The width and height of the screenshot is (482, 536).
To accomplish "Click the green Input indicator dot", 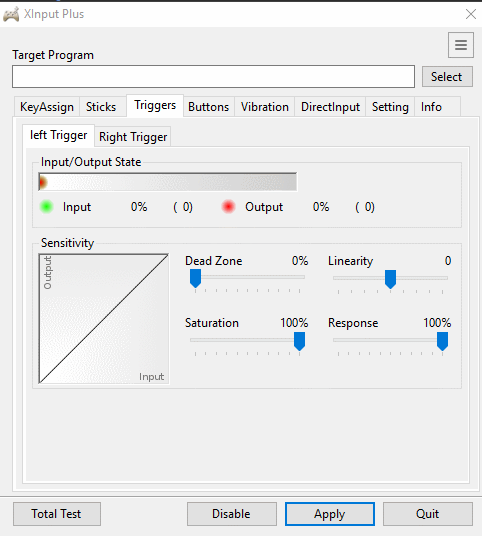I will [46, 207].
